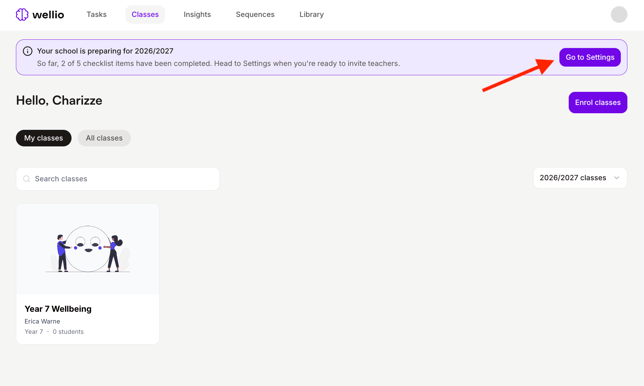Click the magnifier icon in the search box

27,179
